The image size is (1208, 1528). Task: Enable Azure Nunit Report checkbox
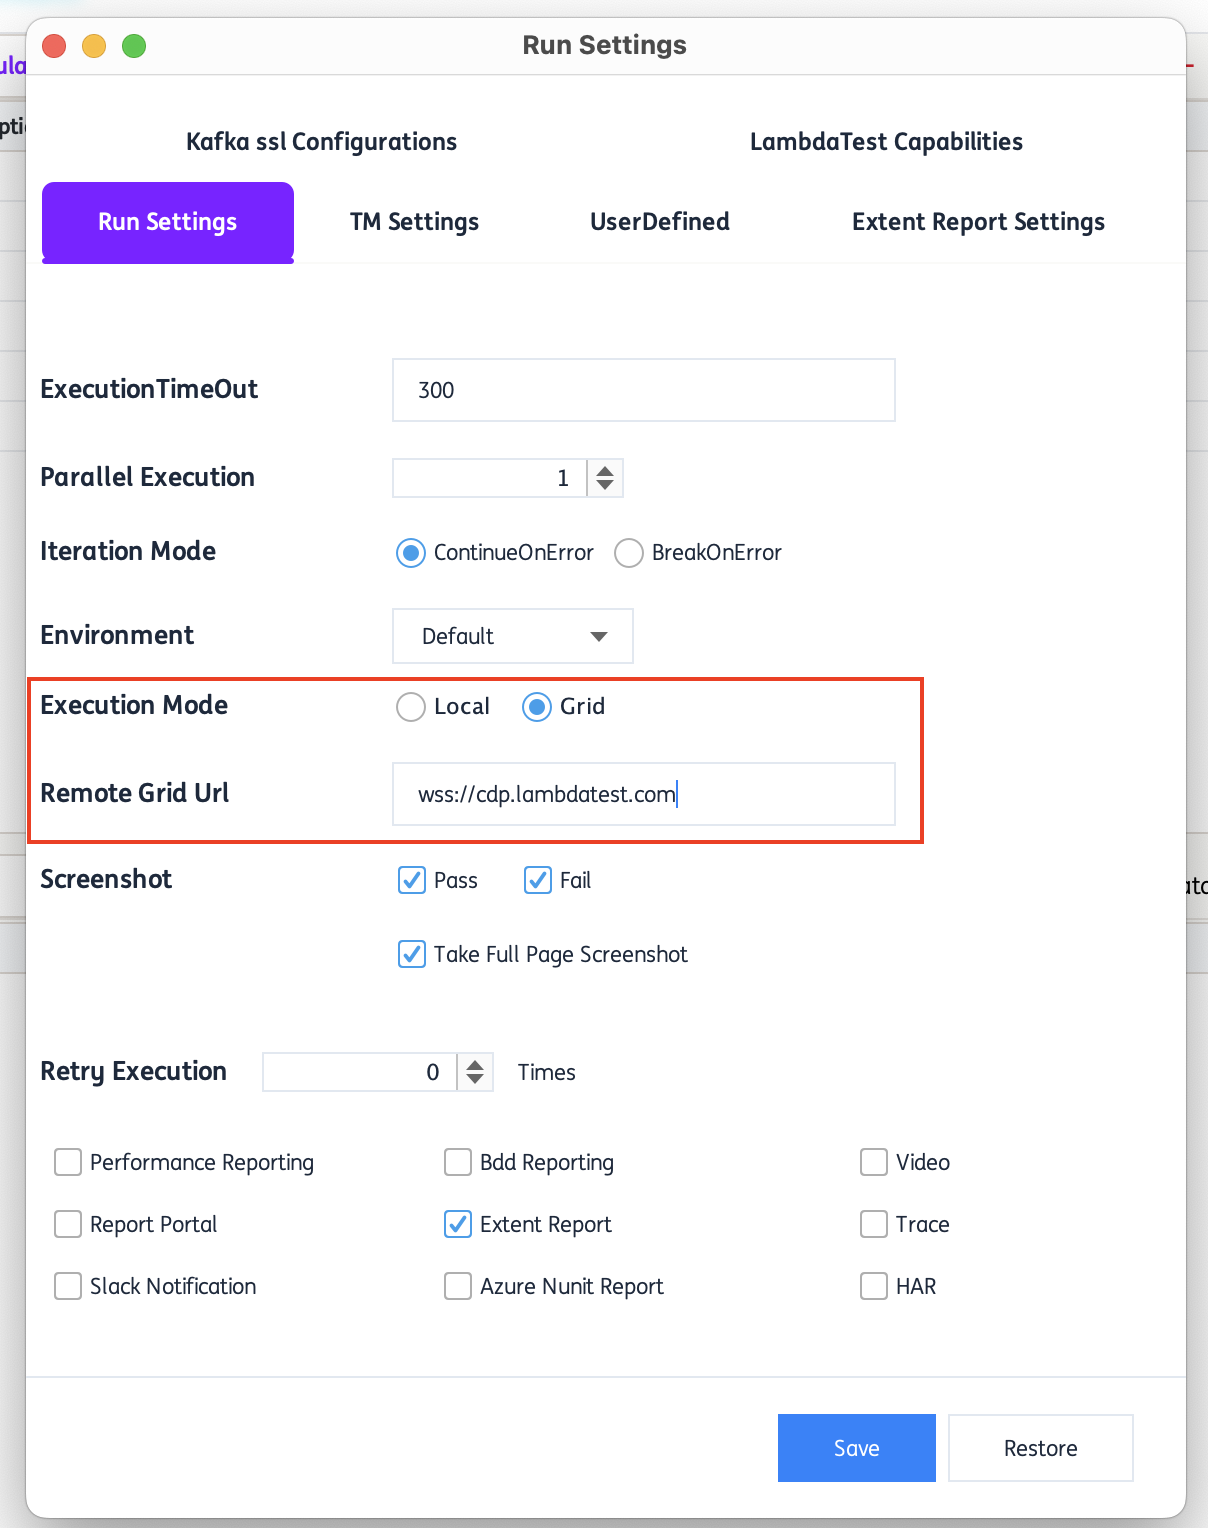458,1286
